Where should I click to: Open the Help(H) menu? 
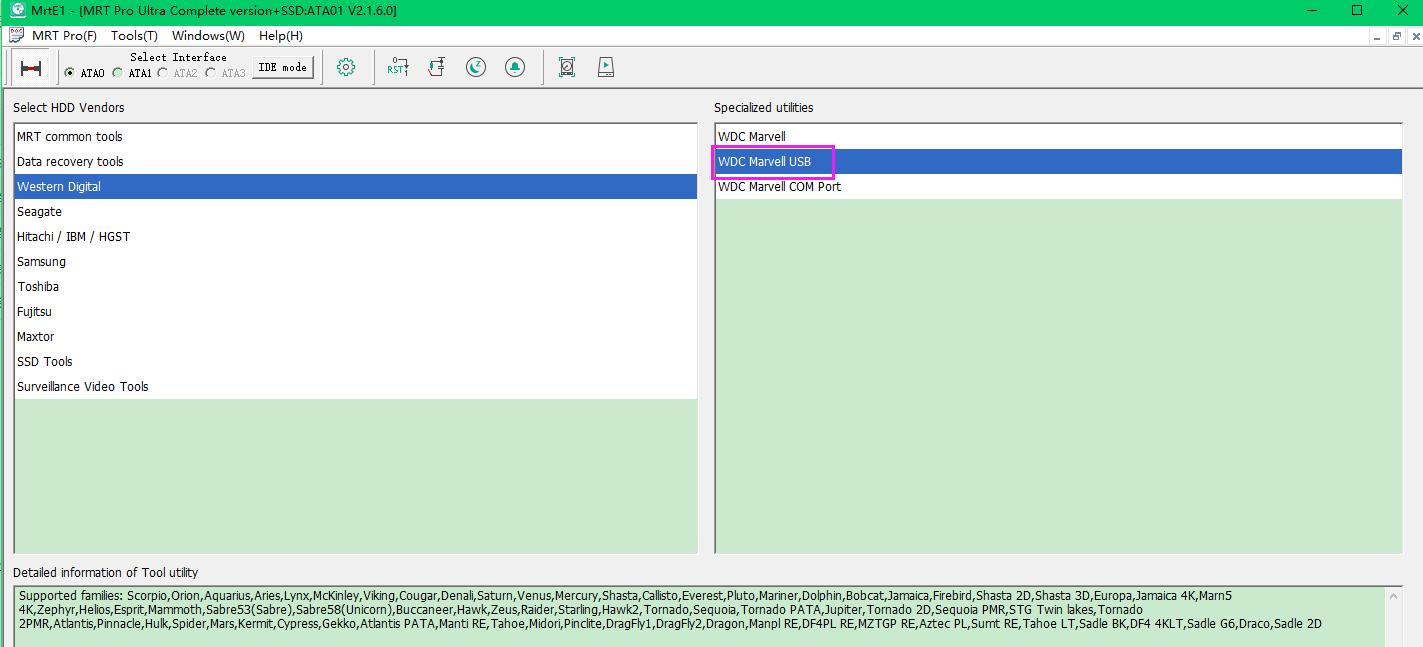(x=281, y=35)
